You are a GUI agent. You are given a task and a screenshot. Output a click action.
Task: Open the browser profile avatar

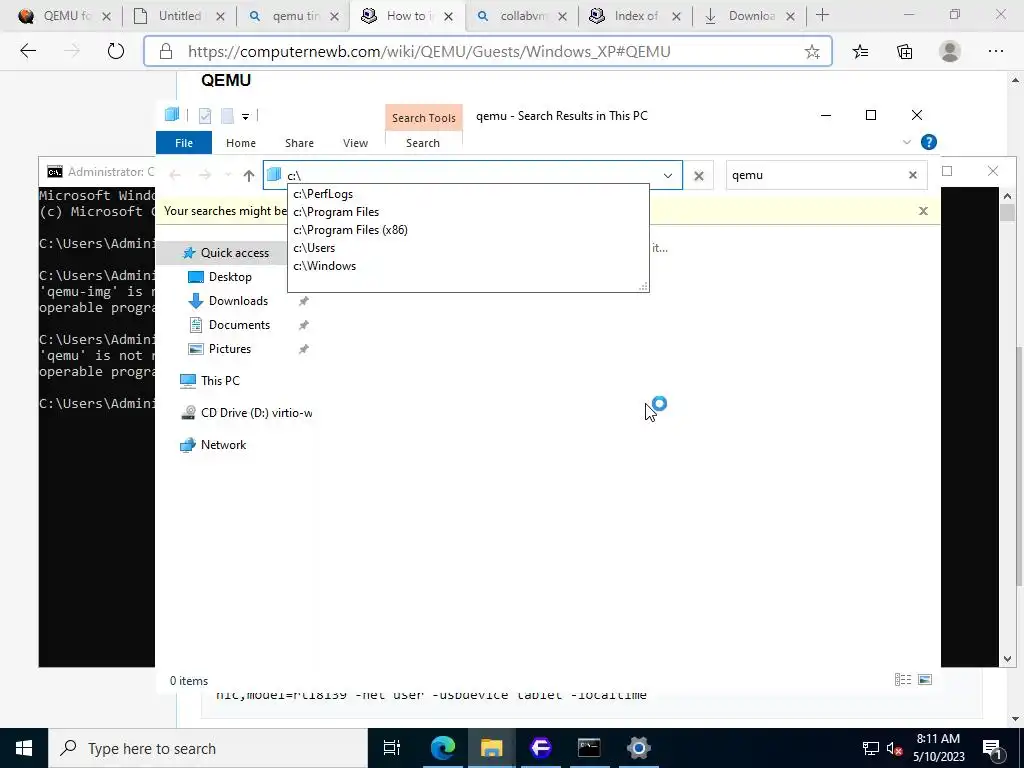[x=950, y=51]
